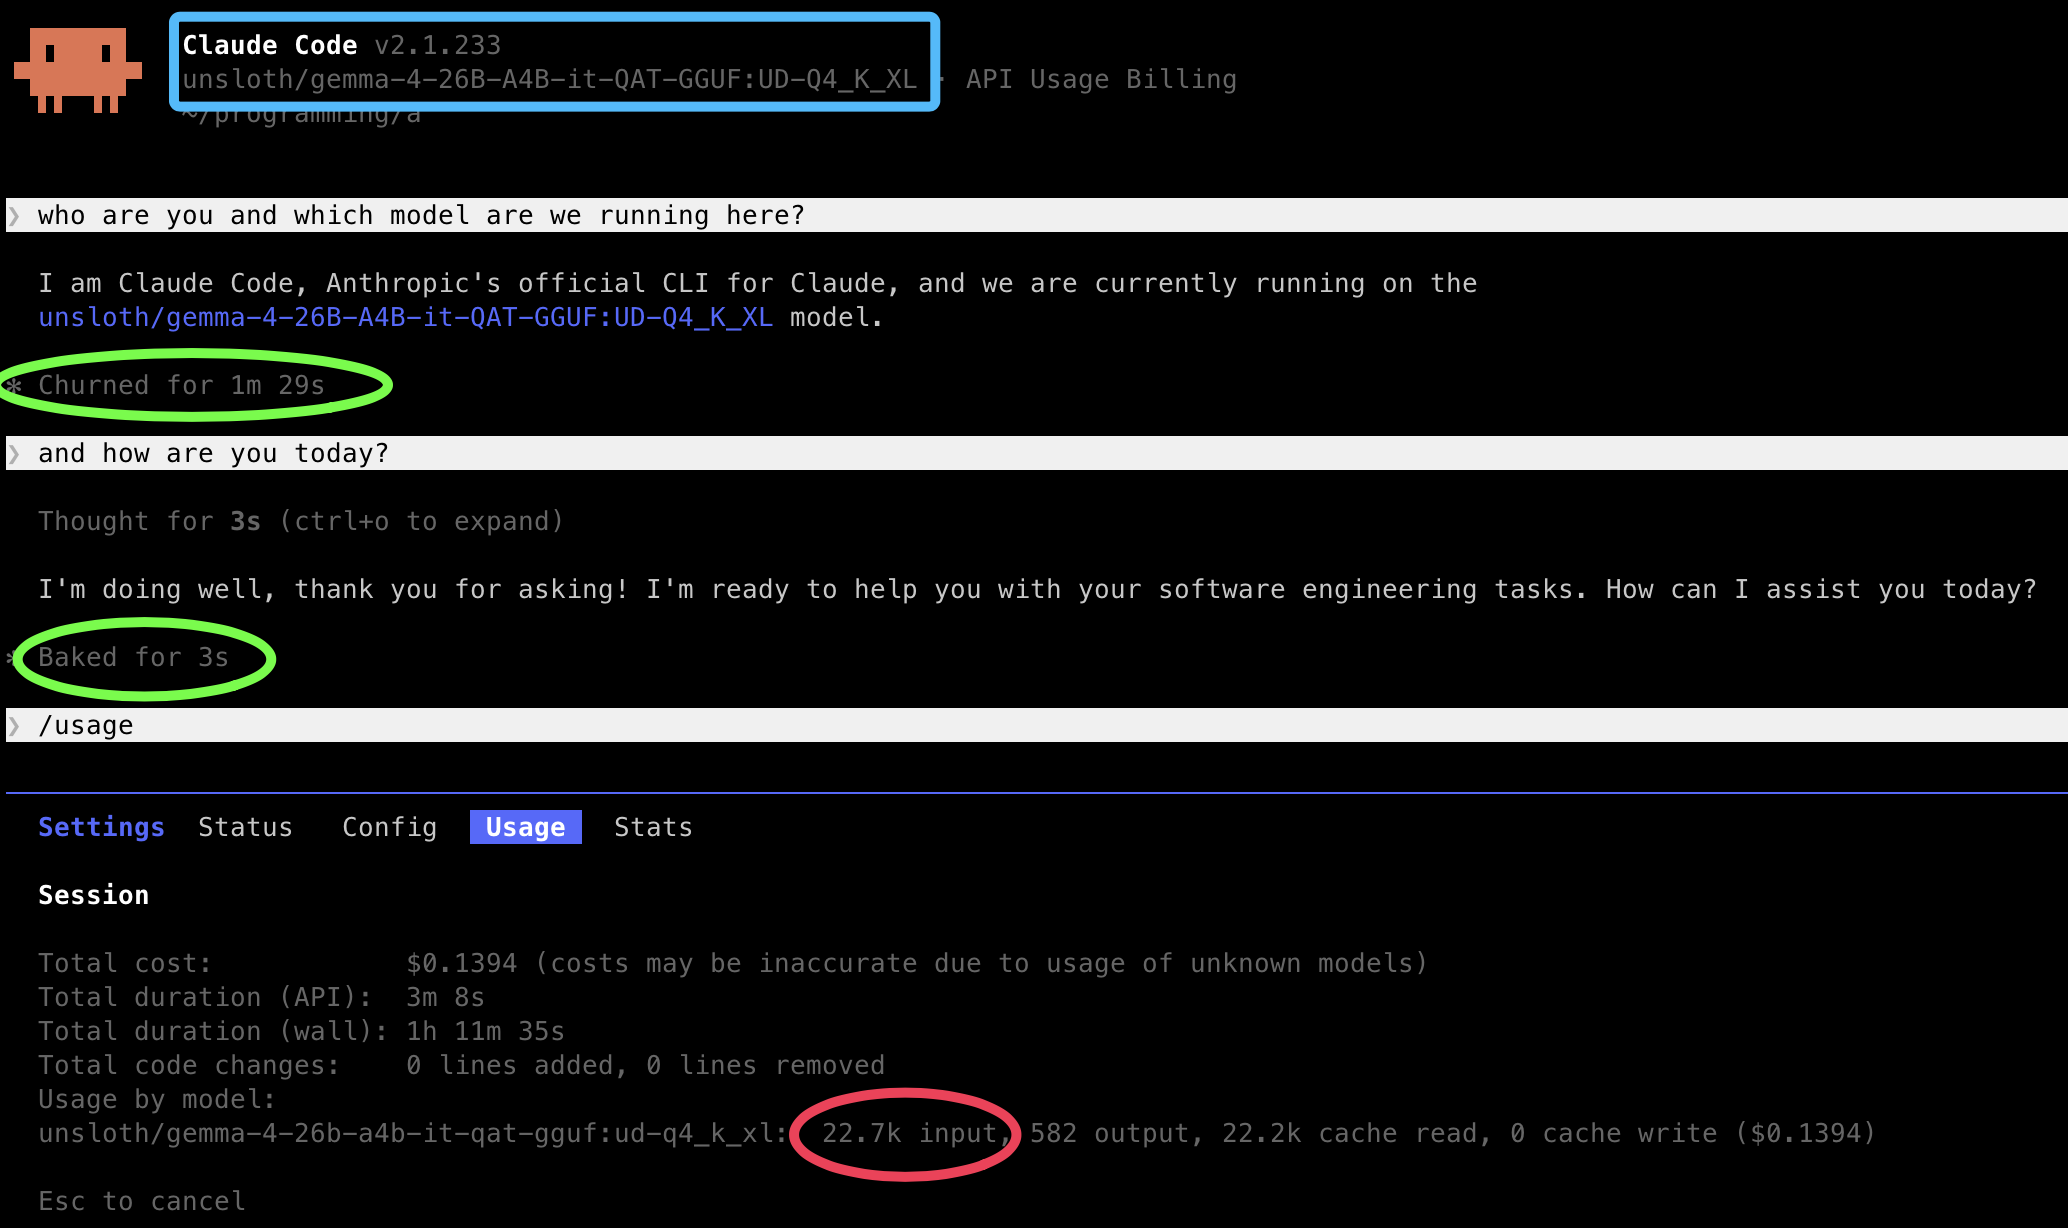
Task: Click the 'and how are you today?' prompt line
Action: [1037, 453]
